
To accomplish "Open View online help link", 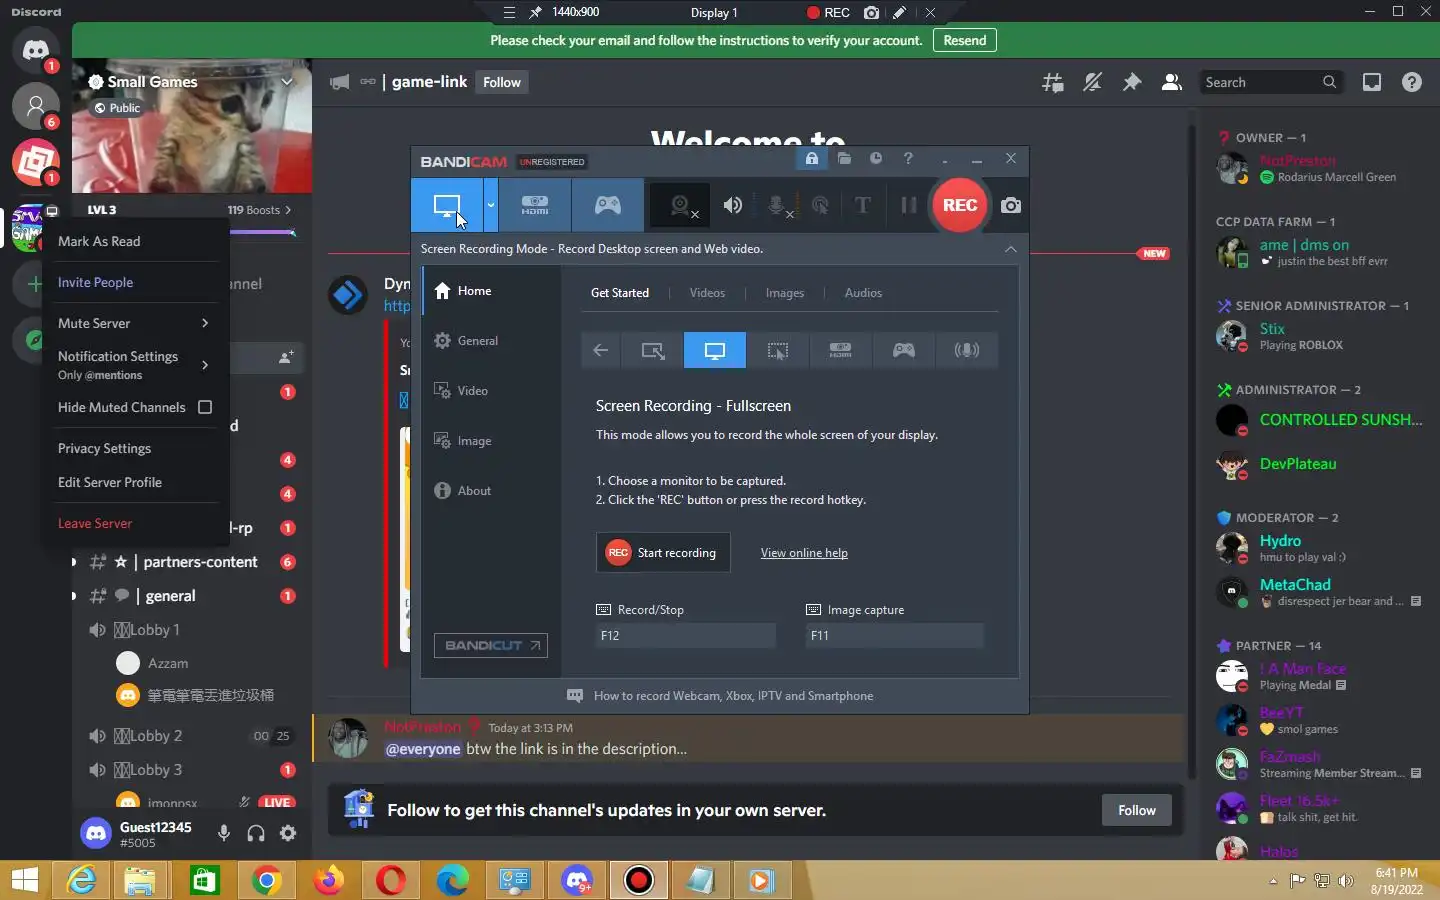I will pos(804,553).
